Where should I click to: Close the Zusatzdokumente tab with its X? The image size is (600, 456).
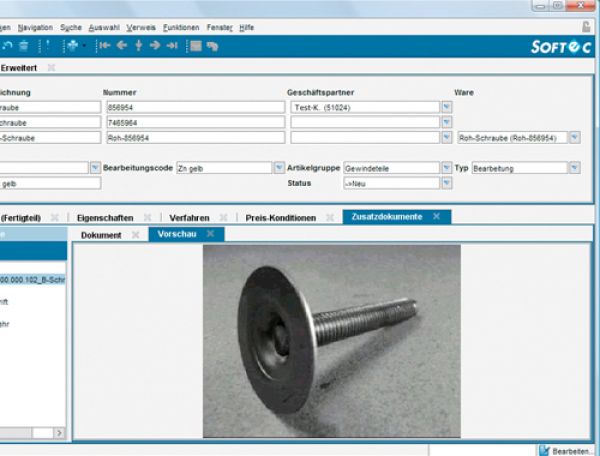point(437,216)
